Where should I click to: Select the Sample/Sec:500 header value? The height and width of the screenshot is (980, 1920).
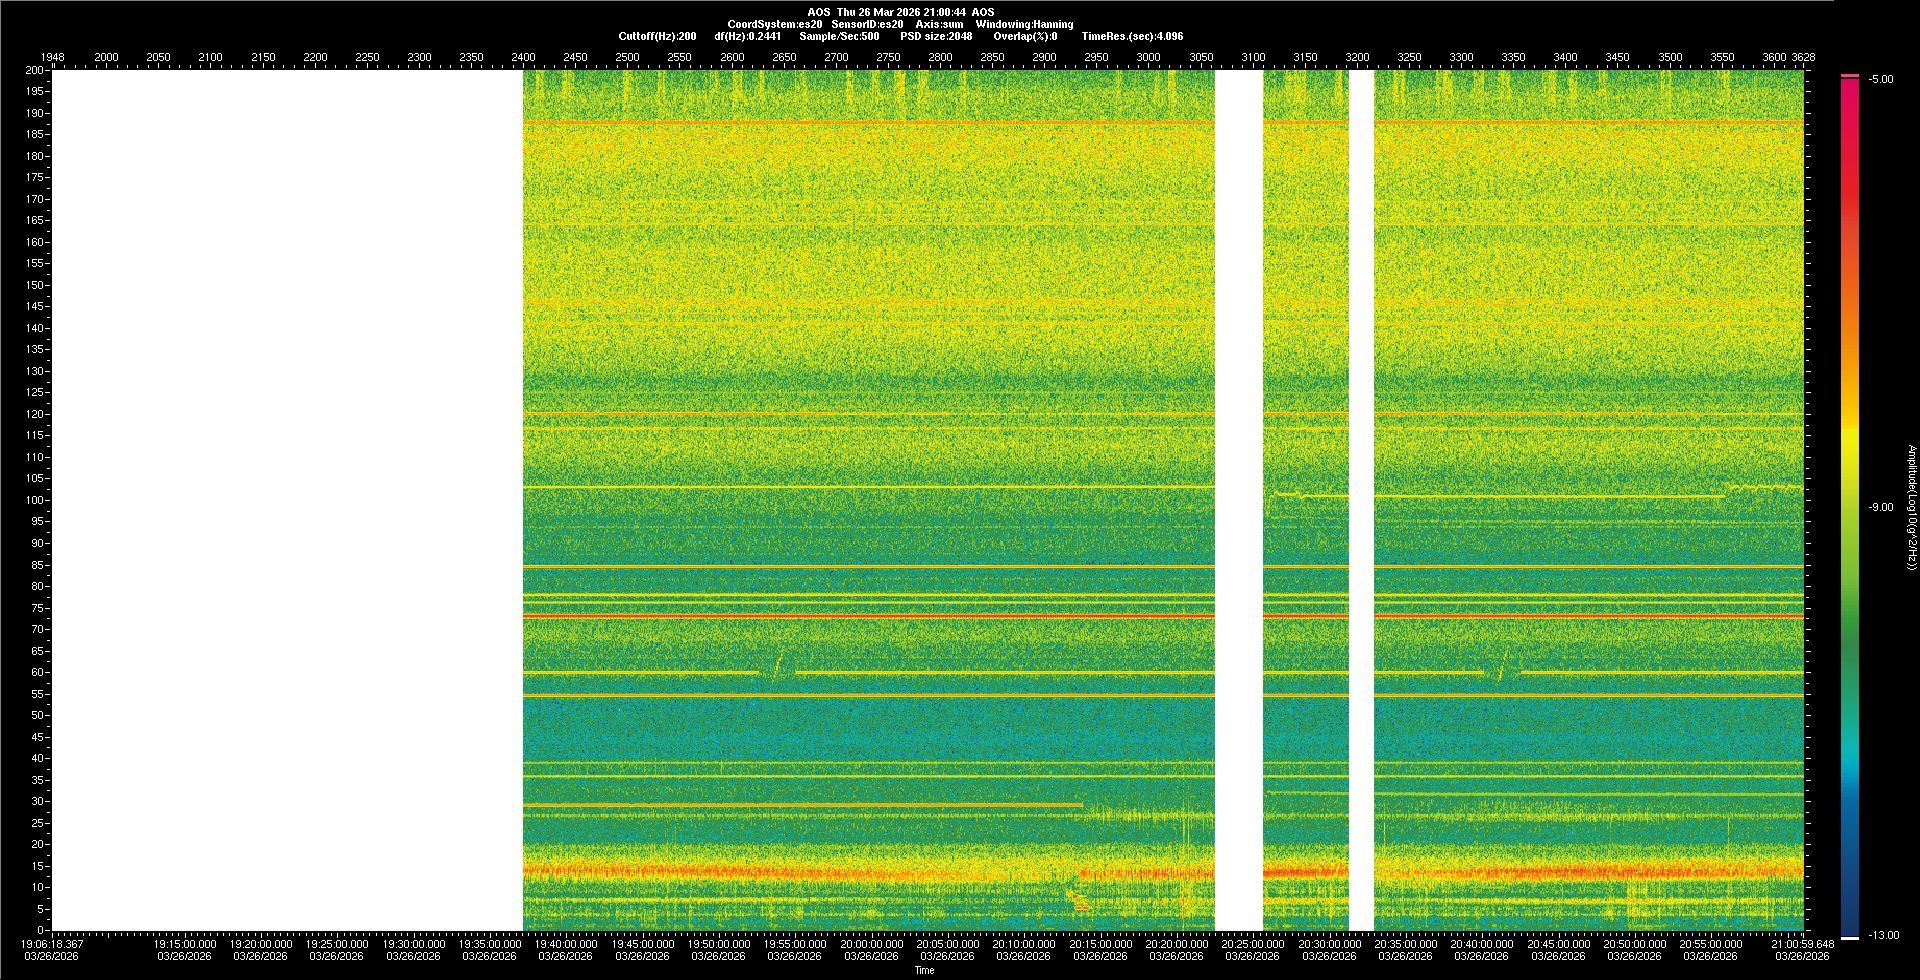[x=839, y=36]
